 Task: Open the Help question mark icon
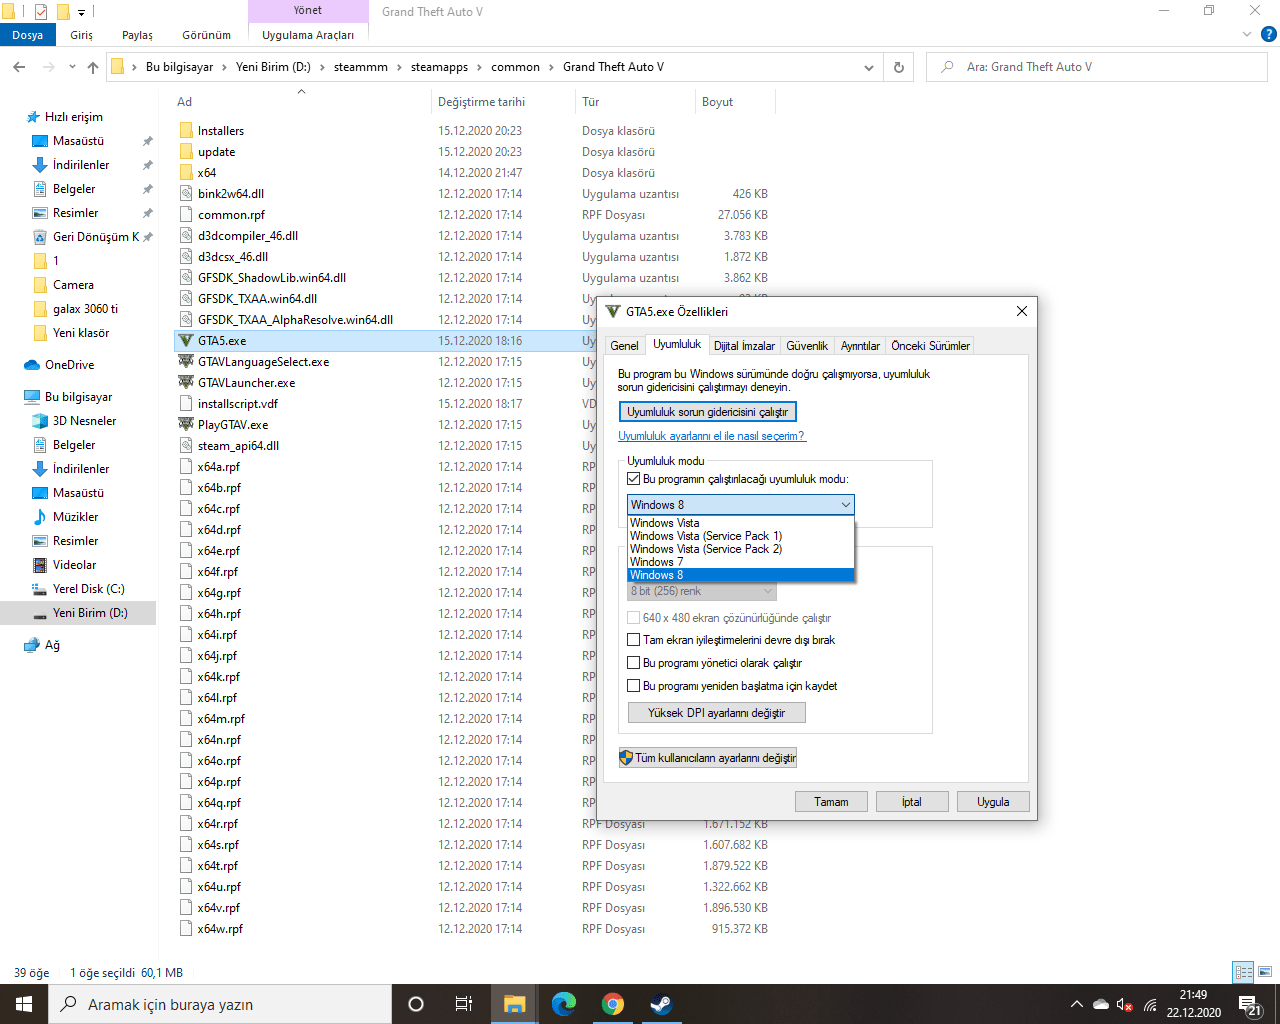pos(1269,34)
